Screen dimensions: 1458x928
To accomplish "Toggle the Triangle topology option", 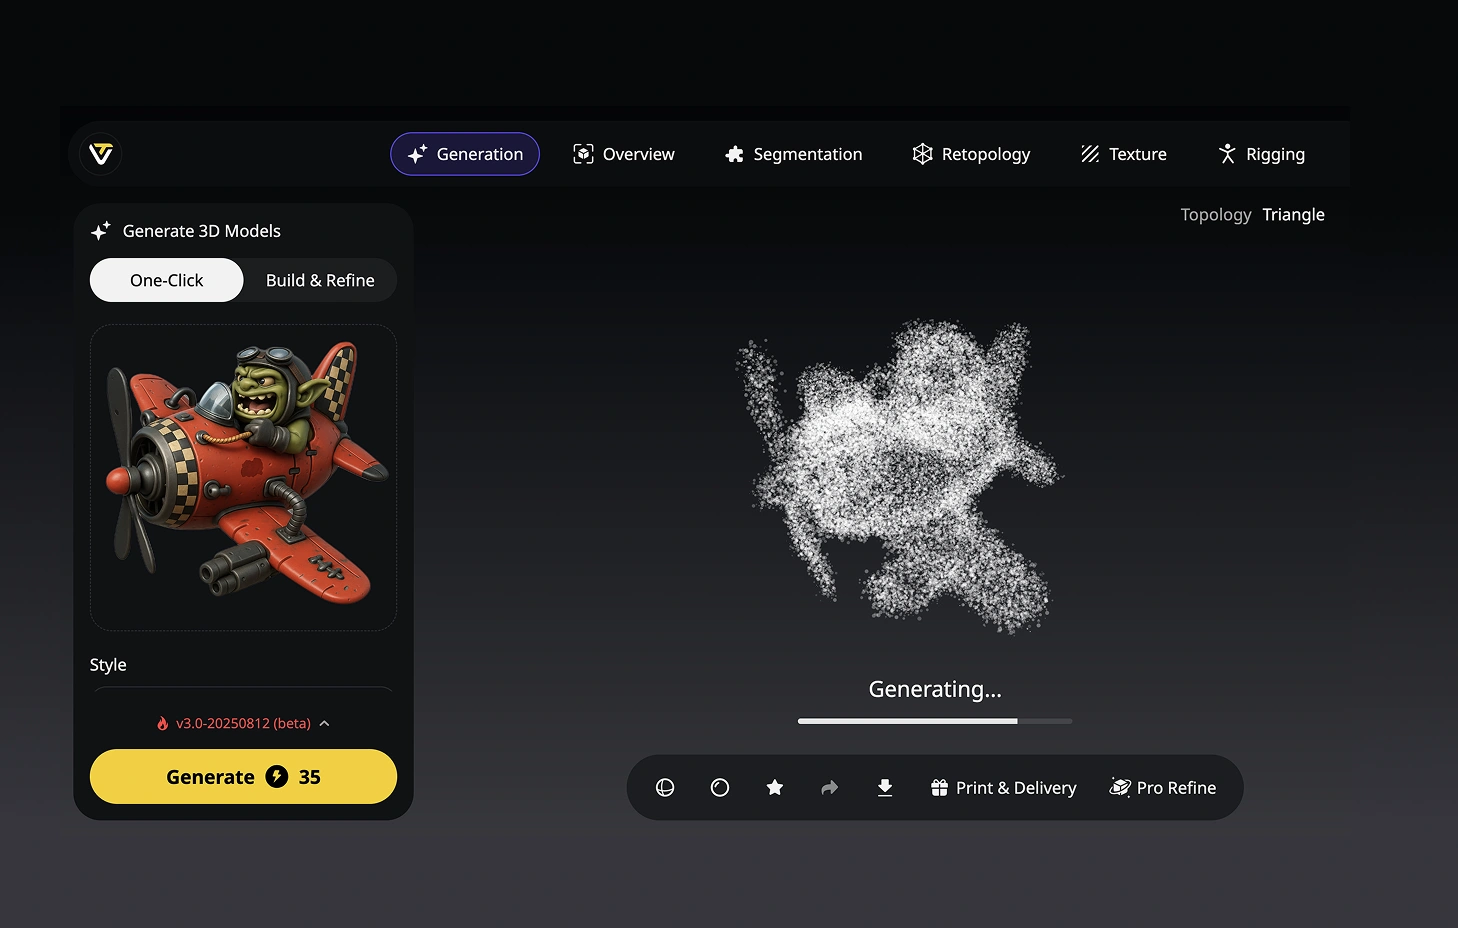I will coord(1293,215).
